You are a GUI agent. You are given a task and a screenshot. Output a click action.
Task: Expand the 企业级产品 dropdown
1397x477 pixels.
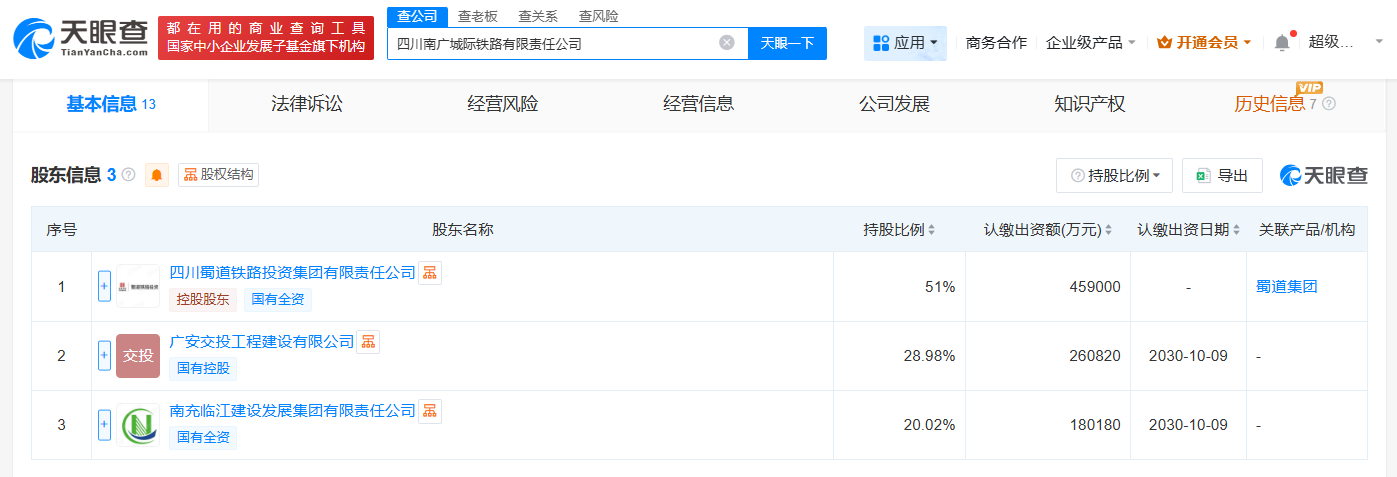[x=1090, y=43]
